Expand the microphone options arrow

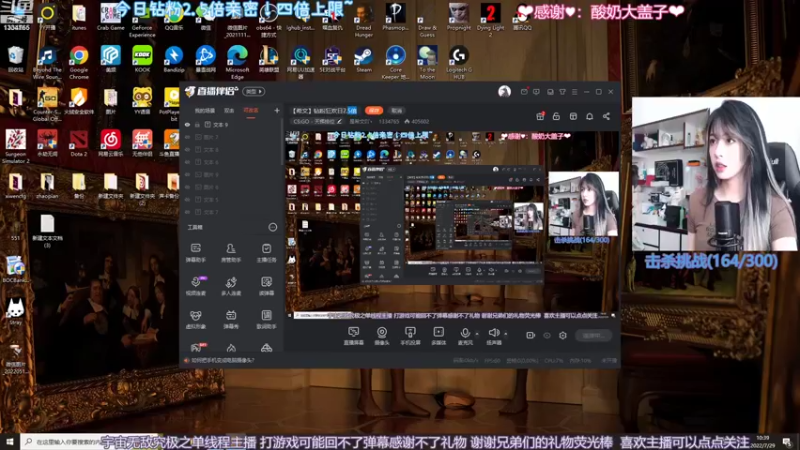(477, 334)
